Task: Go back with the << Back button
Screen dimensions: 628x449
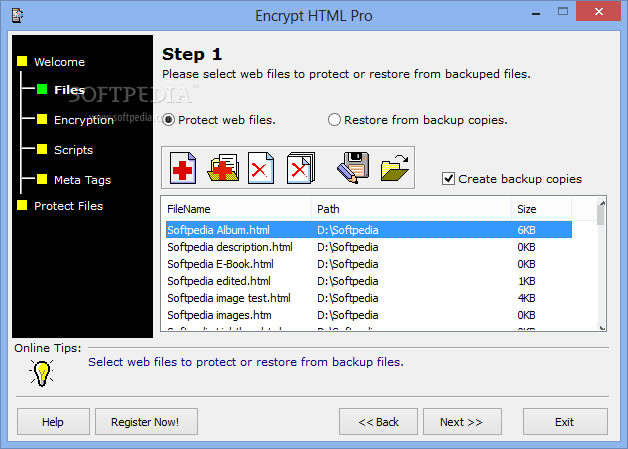Action: pyautogui.click(x=378, y=422)
